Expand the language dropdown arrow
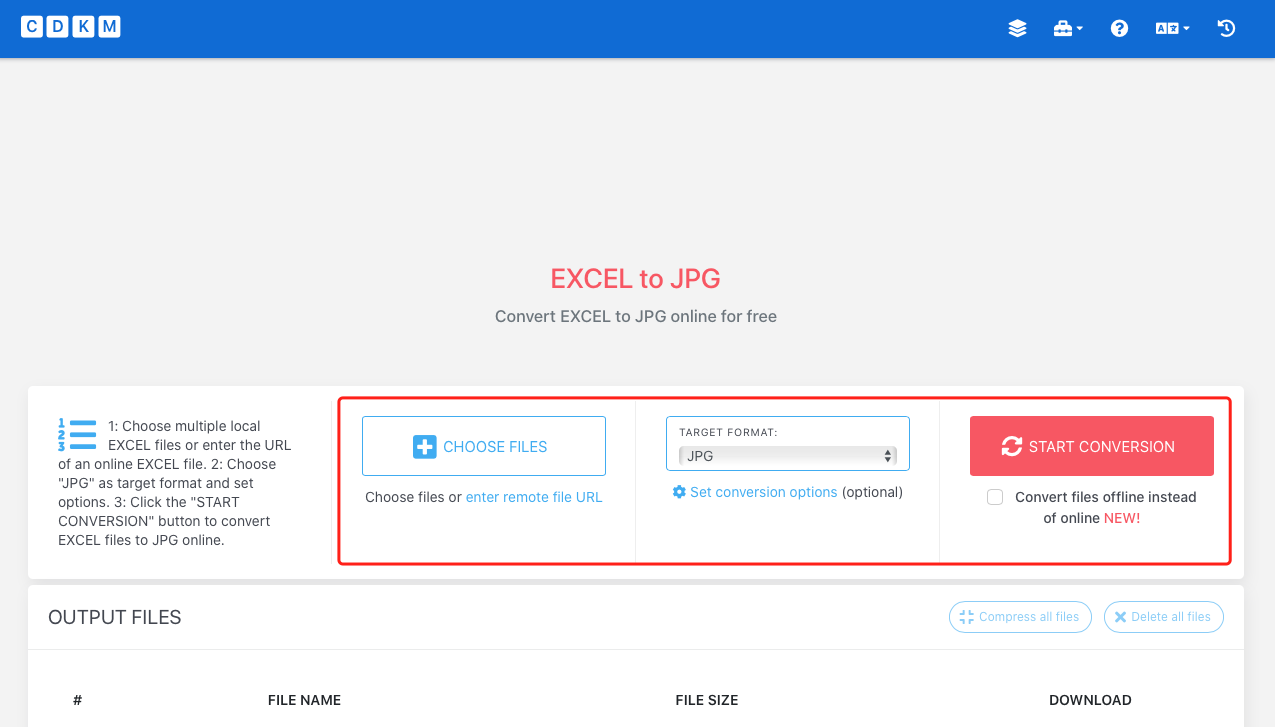This screenshot has height=727, width=1275. (x=1184, y=28)
